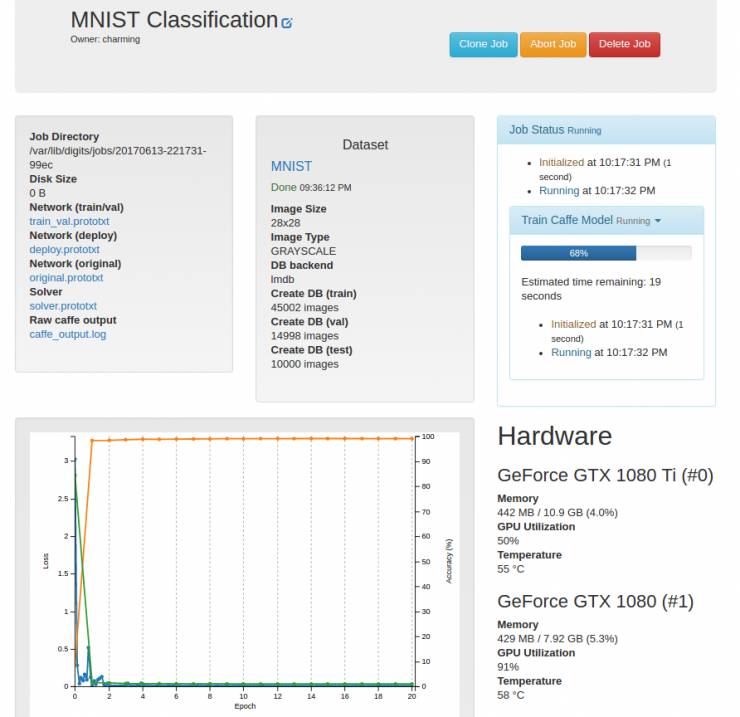Click the '55 °C' temperature value

pos(511,569)
